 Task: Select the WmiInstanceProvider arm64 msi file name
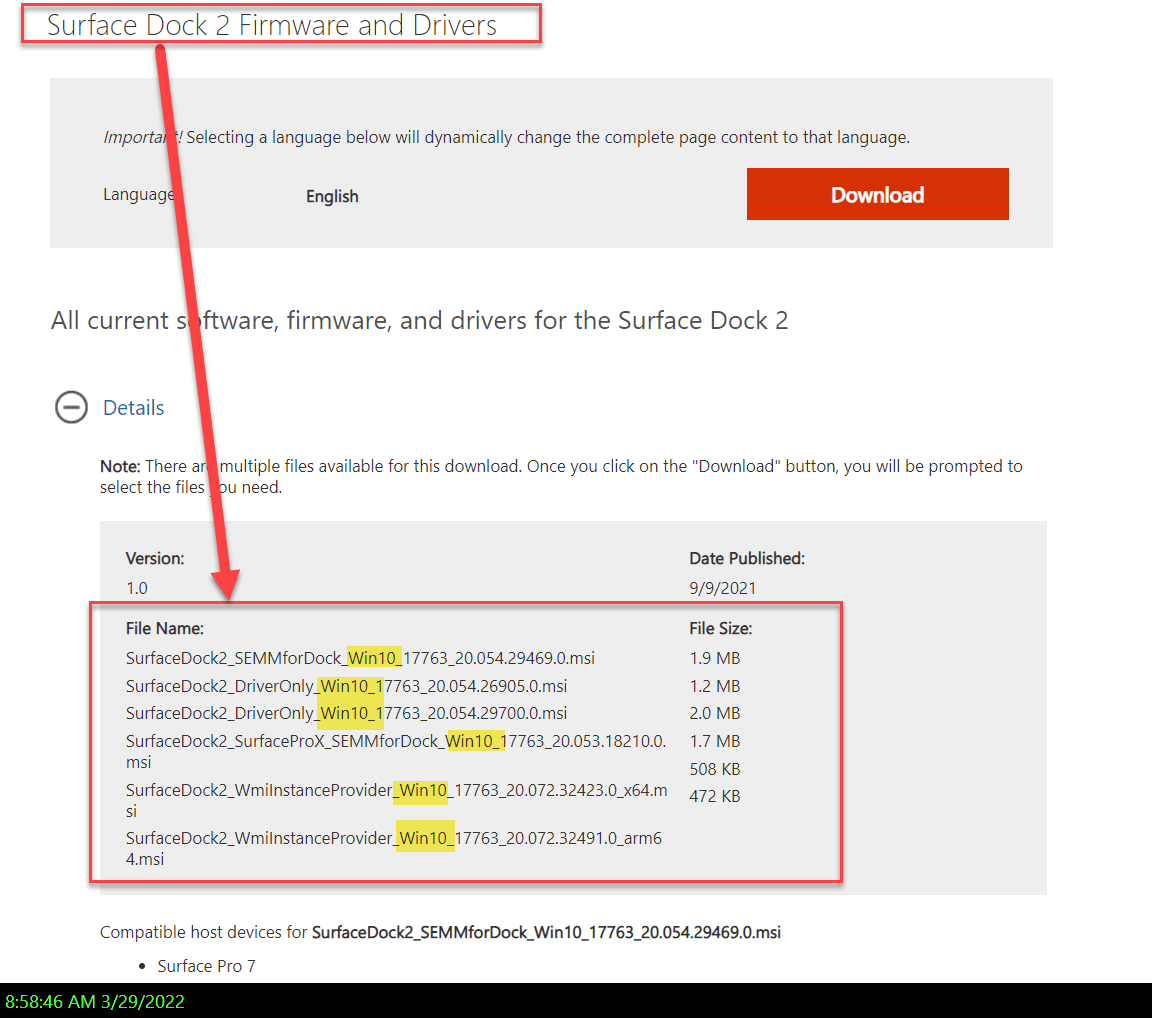[x=394, y=848]
